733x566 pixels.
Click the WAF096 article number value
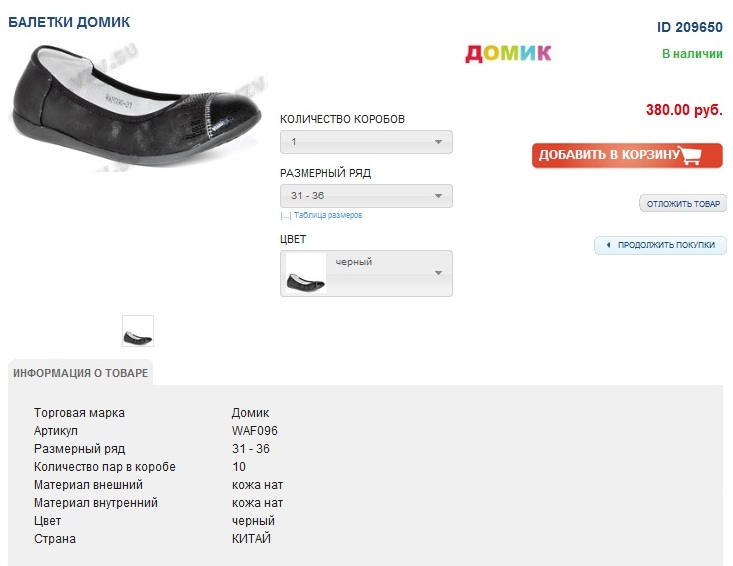pyautogui.click(x=255, y=431)
